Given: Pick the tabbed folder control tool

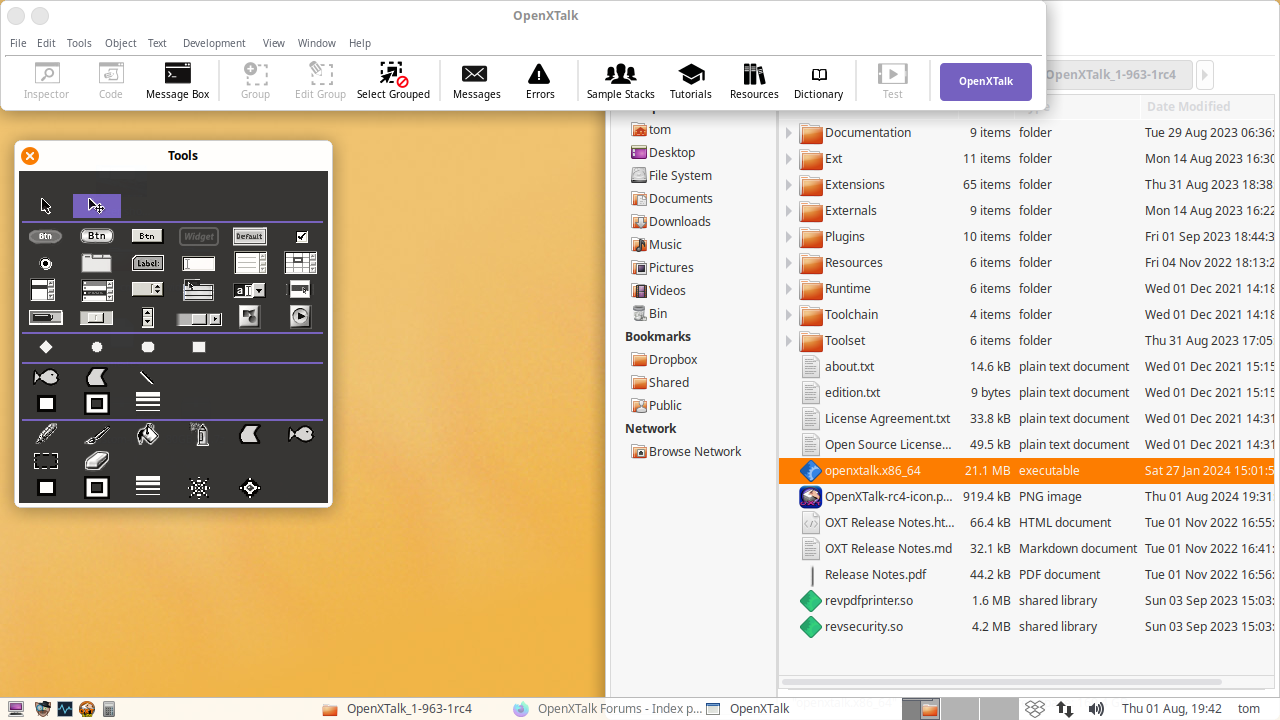Looking at the screenshot, I should pyautogui.click(x=96, y=263).
